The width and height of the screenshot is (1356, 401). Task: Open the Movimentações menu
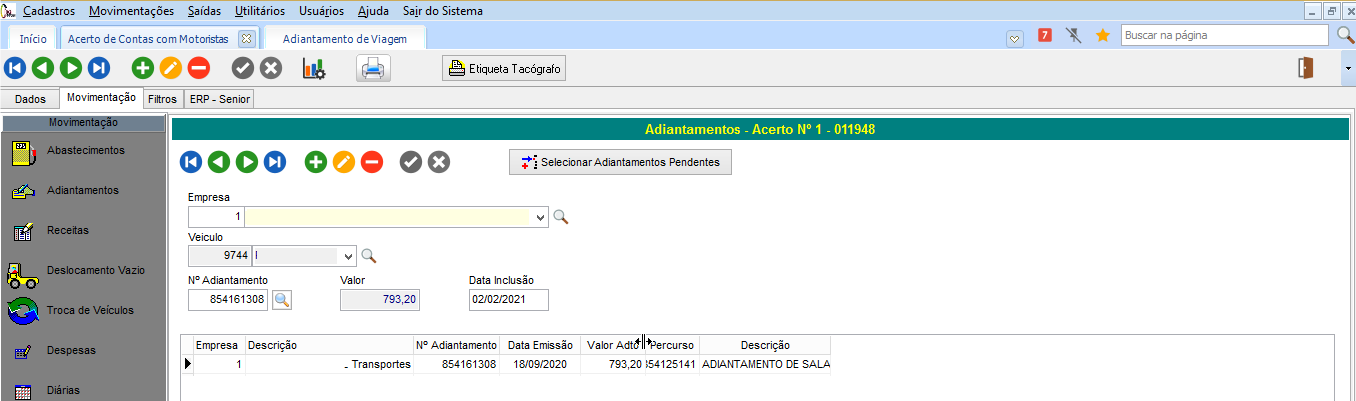(131, 11)
